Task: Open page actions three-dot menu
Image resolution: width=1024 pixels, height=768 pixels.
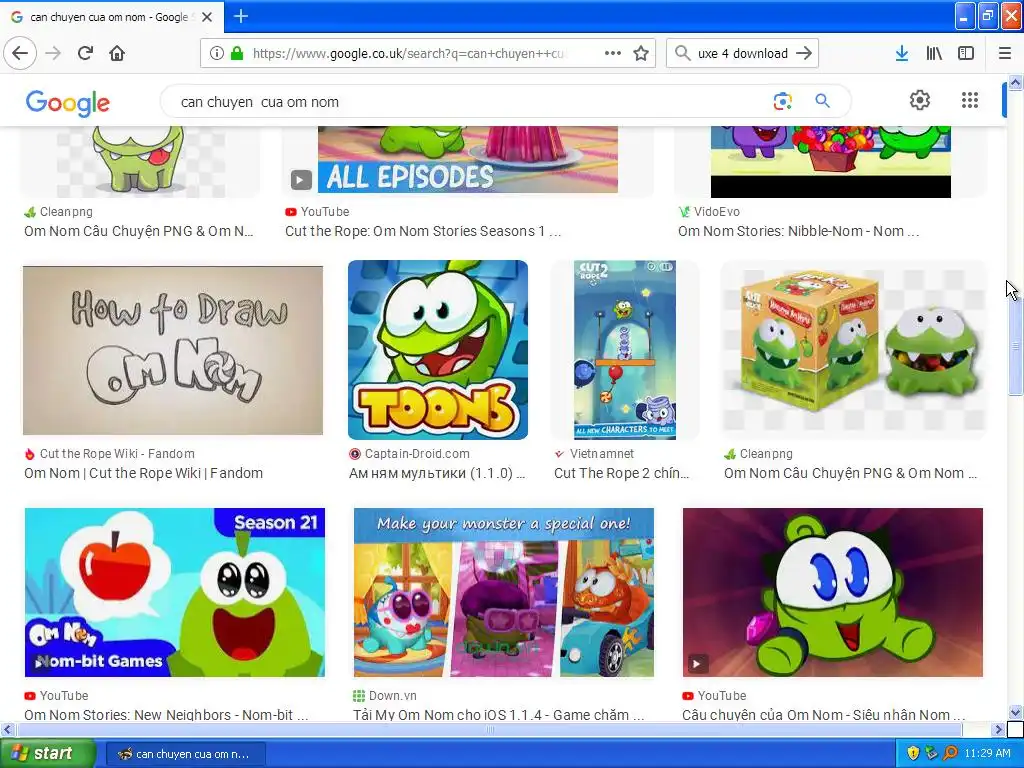Action: tap(613, 53)
